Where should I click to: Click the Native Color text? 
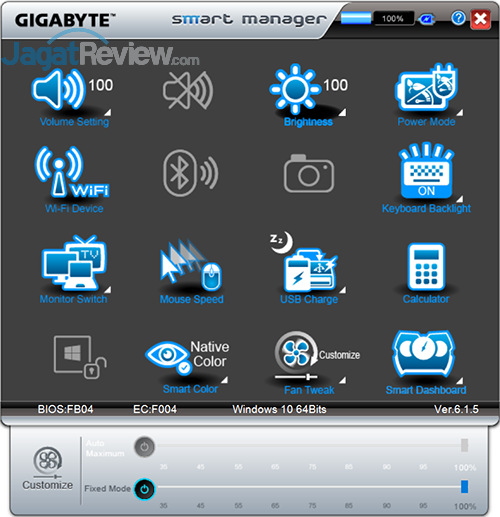tap(210, 354)
